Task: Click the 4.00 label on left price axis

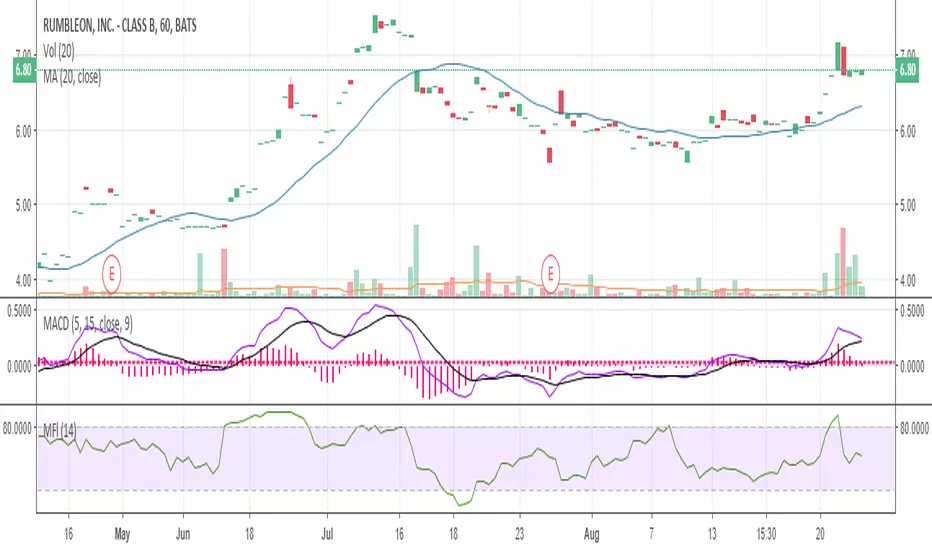Action: pyautogui.click(x=23, y=280)
